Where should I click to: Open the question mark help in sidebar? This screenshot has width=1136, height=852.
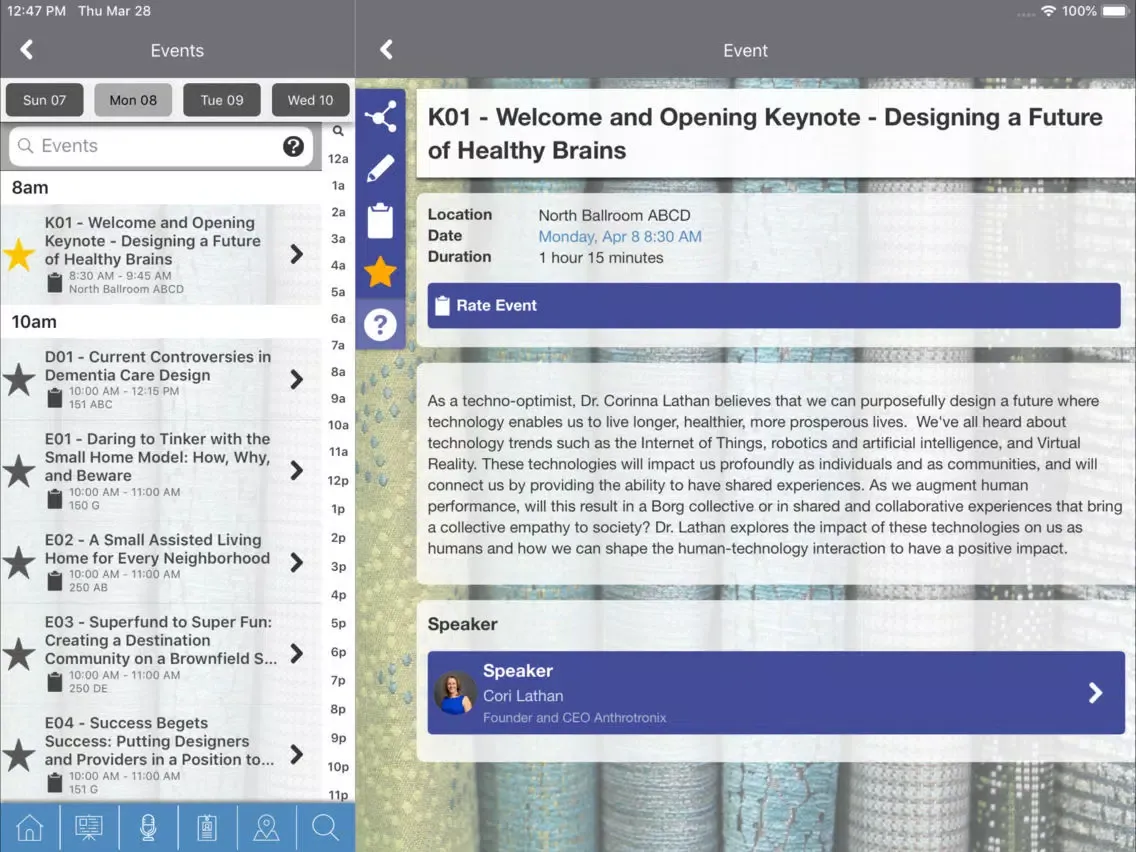380,325
